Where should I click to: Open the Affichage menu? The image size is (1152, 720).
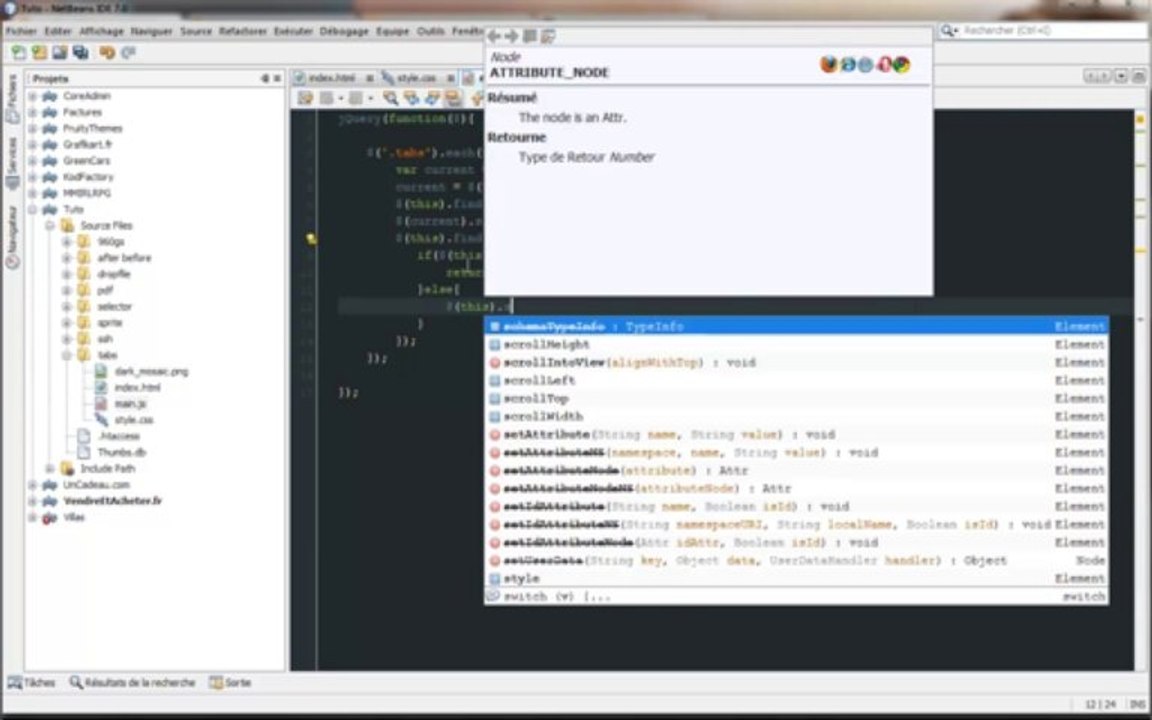coord(101,32)
